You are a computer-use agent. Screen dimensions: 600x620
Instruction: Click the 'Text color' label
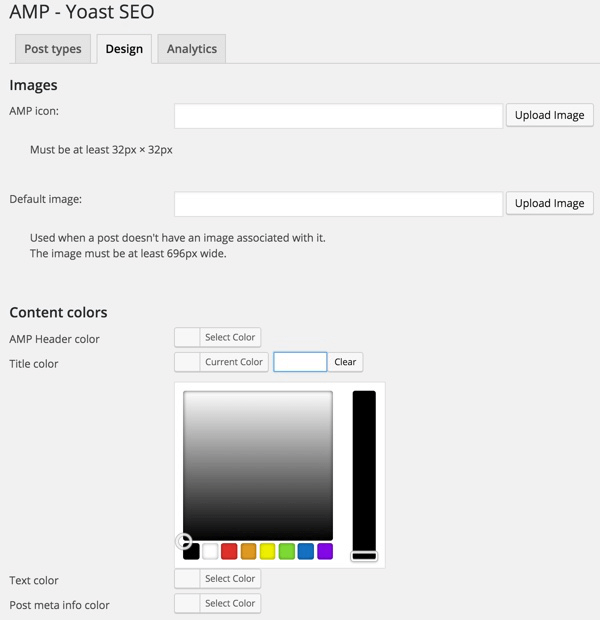(34, 580)
